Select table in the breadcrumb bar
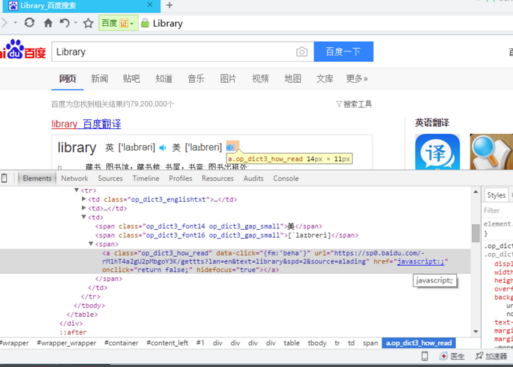The width and height of the screenshot is (513, 367). point(291,343)
